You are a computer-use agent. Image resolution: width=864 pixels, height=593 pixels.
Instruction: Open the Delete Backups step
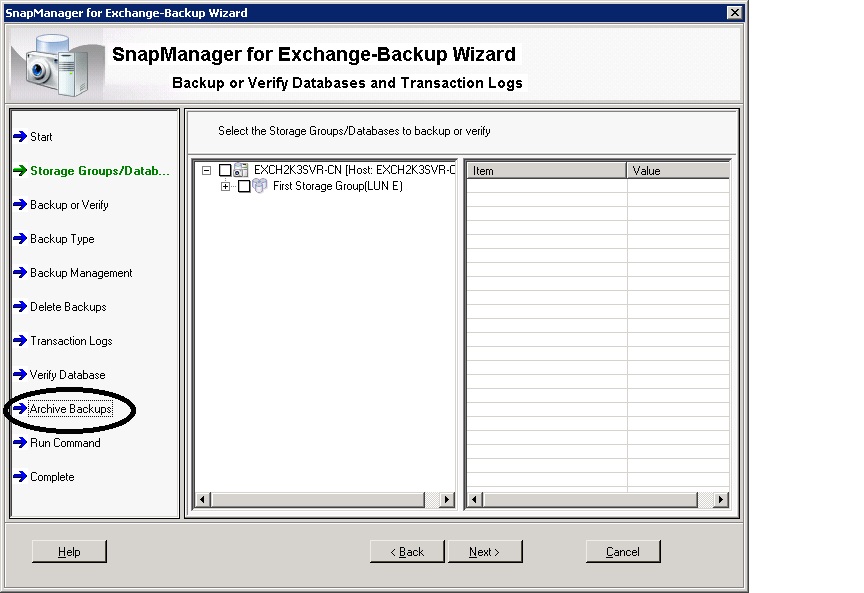pos(68,307)
